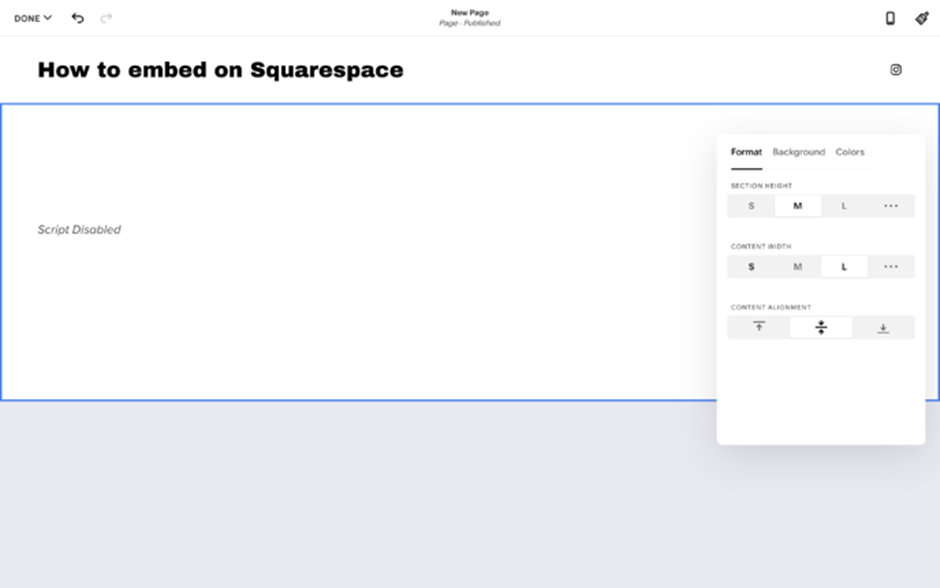This screenshot has width=940, height=588.
Task: Open the site styles paintbrush
Action: coord(922,19)
